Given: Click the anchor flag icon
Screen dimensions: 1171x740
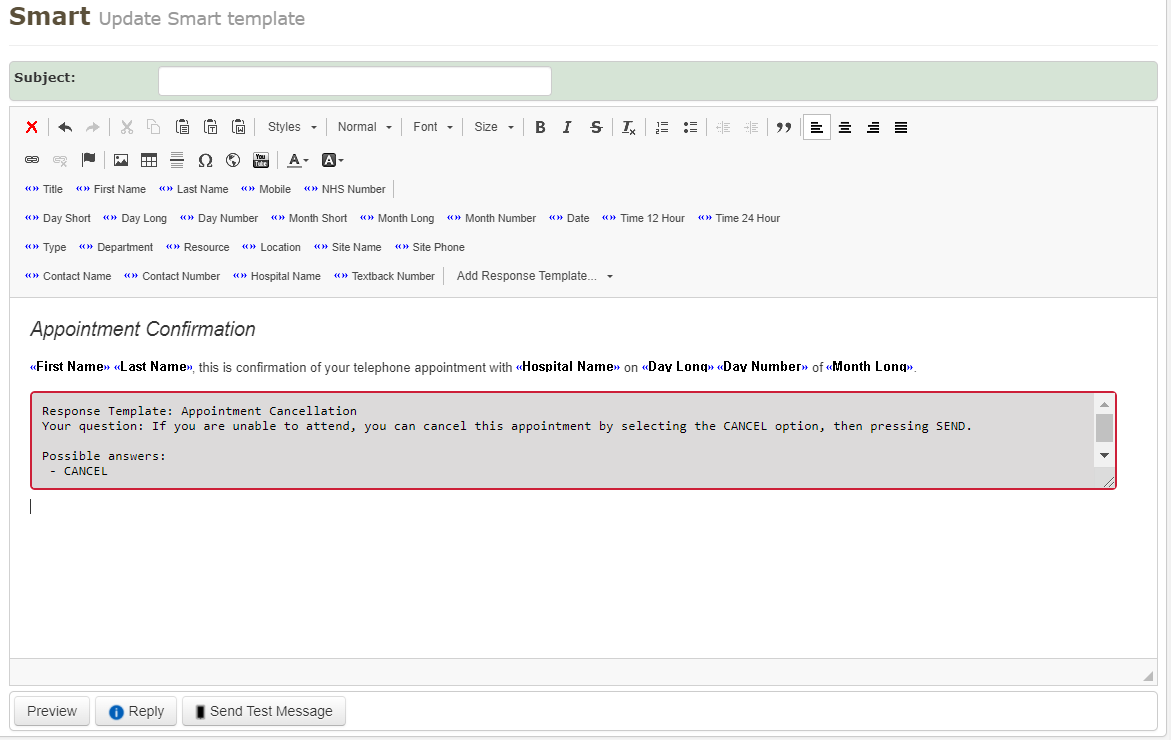Looking at the screenshot, I should pos(88,160).
